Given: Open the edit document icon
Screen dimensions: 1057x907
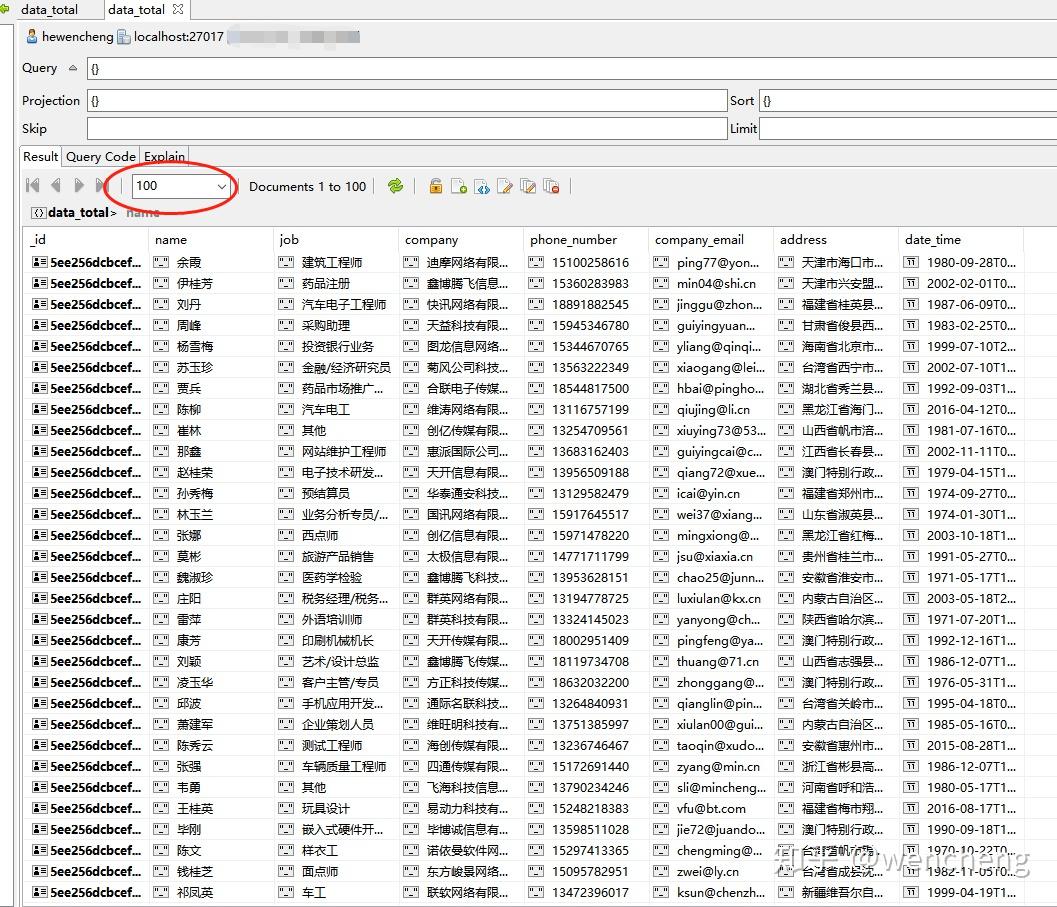Looking at the screenshot, I should pos(504,186).
